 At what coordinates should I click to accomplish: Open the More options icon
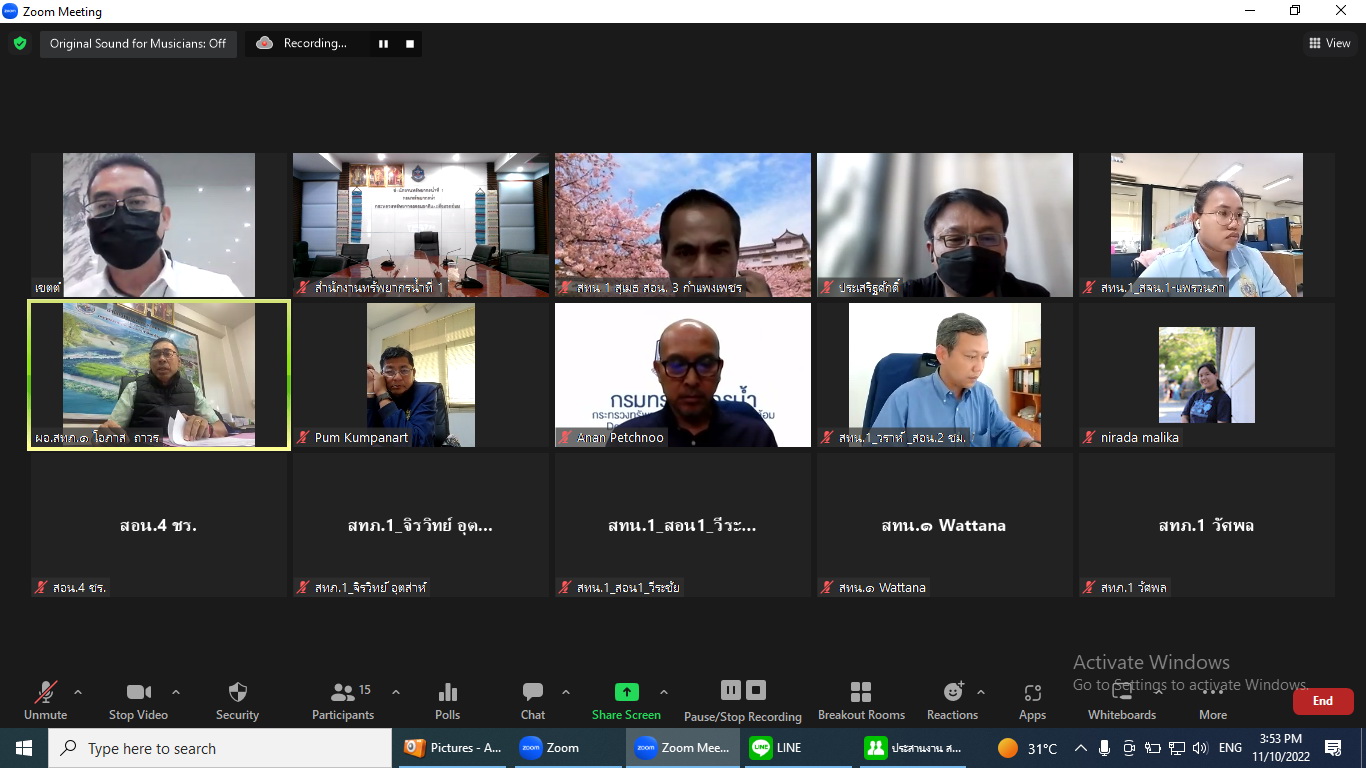(x=1213, y=692)
